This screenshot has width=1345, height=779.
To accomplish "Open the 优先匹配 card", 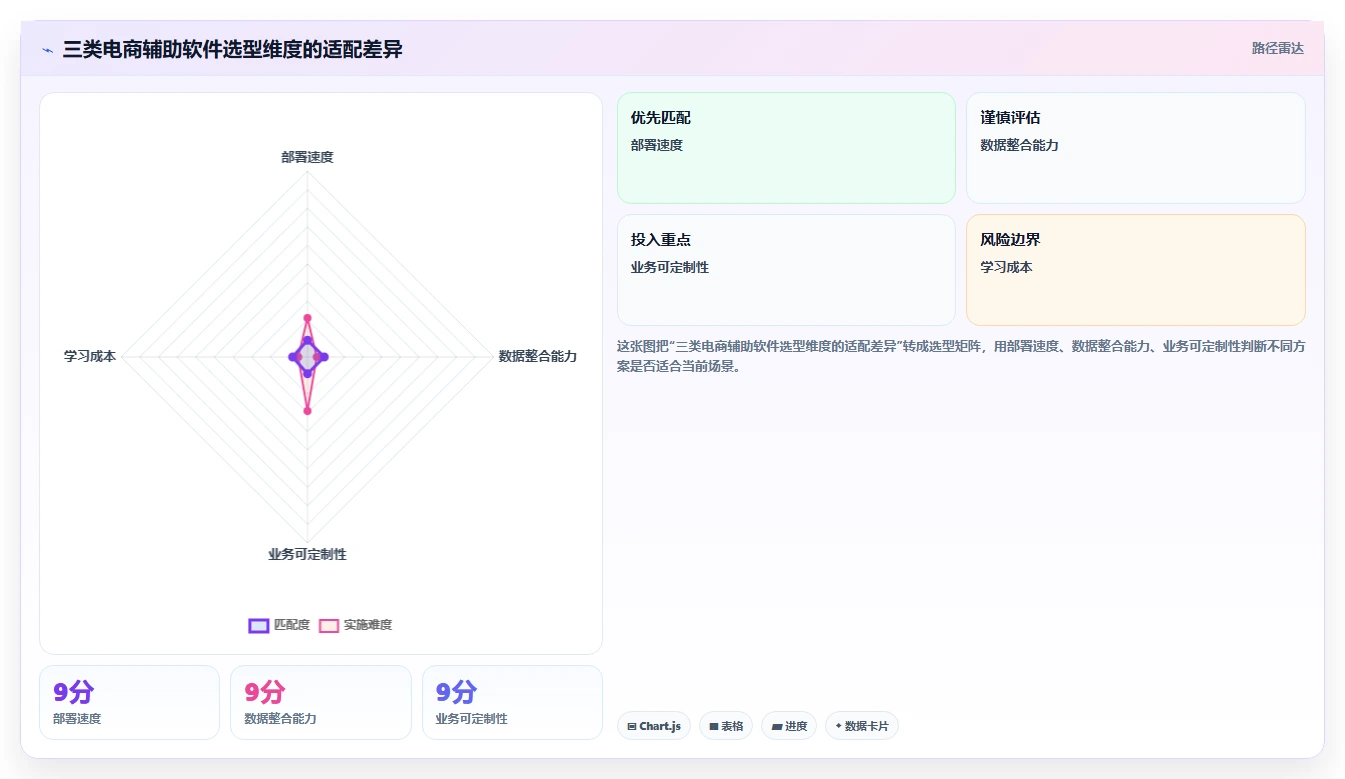I will click(786, 148).
